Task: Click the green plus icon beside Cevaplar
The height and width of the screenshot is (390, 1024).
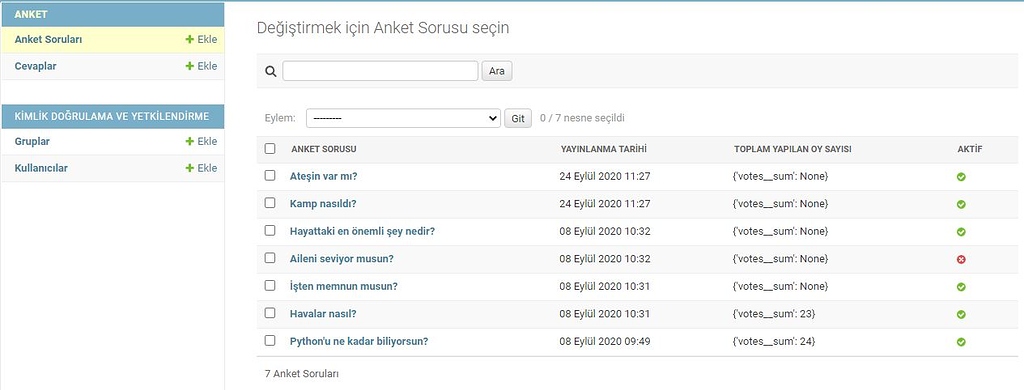Action: click(189, 66)
